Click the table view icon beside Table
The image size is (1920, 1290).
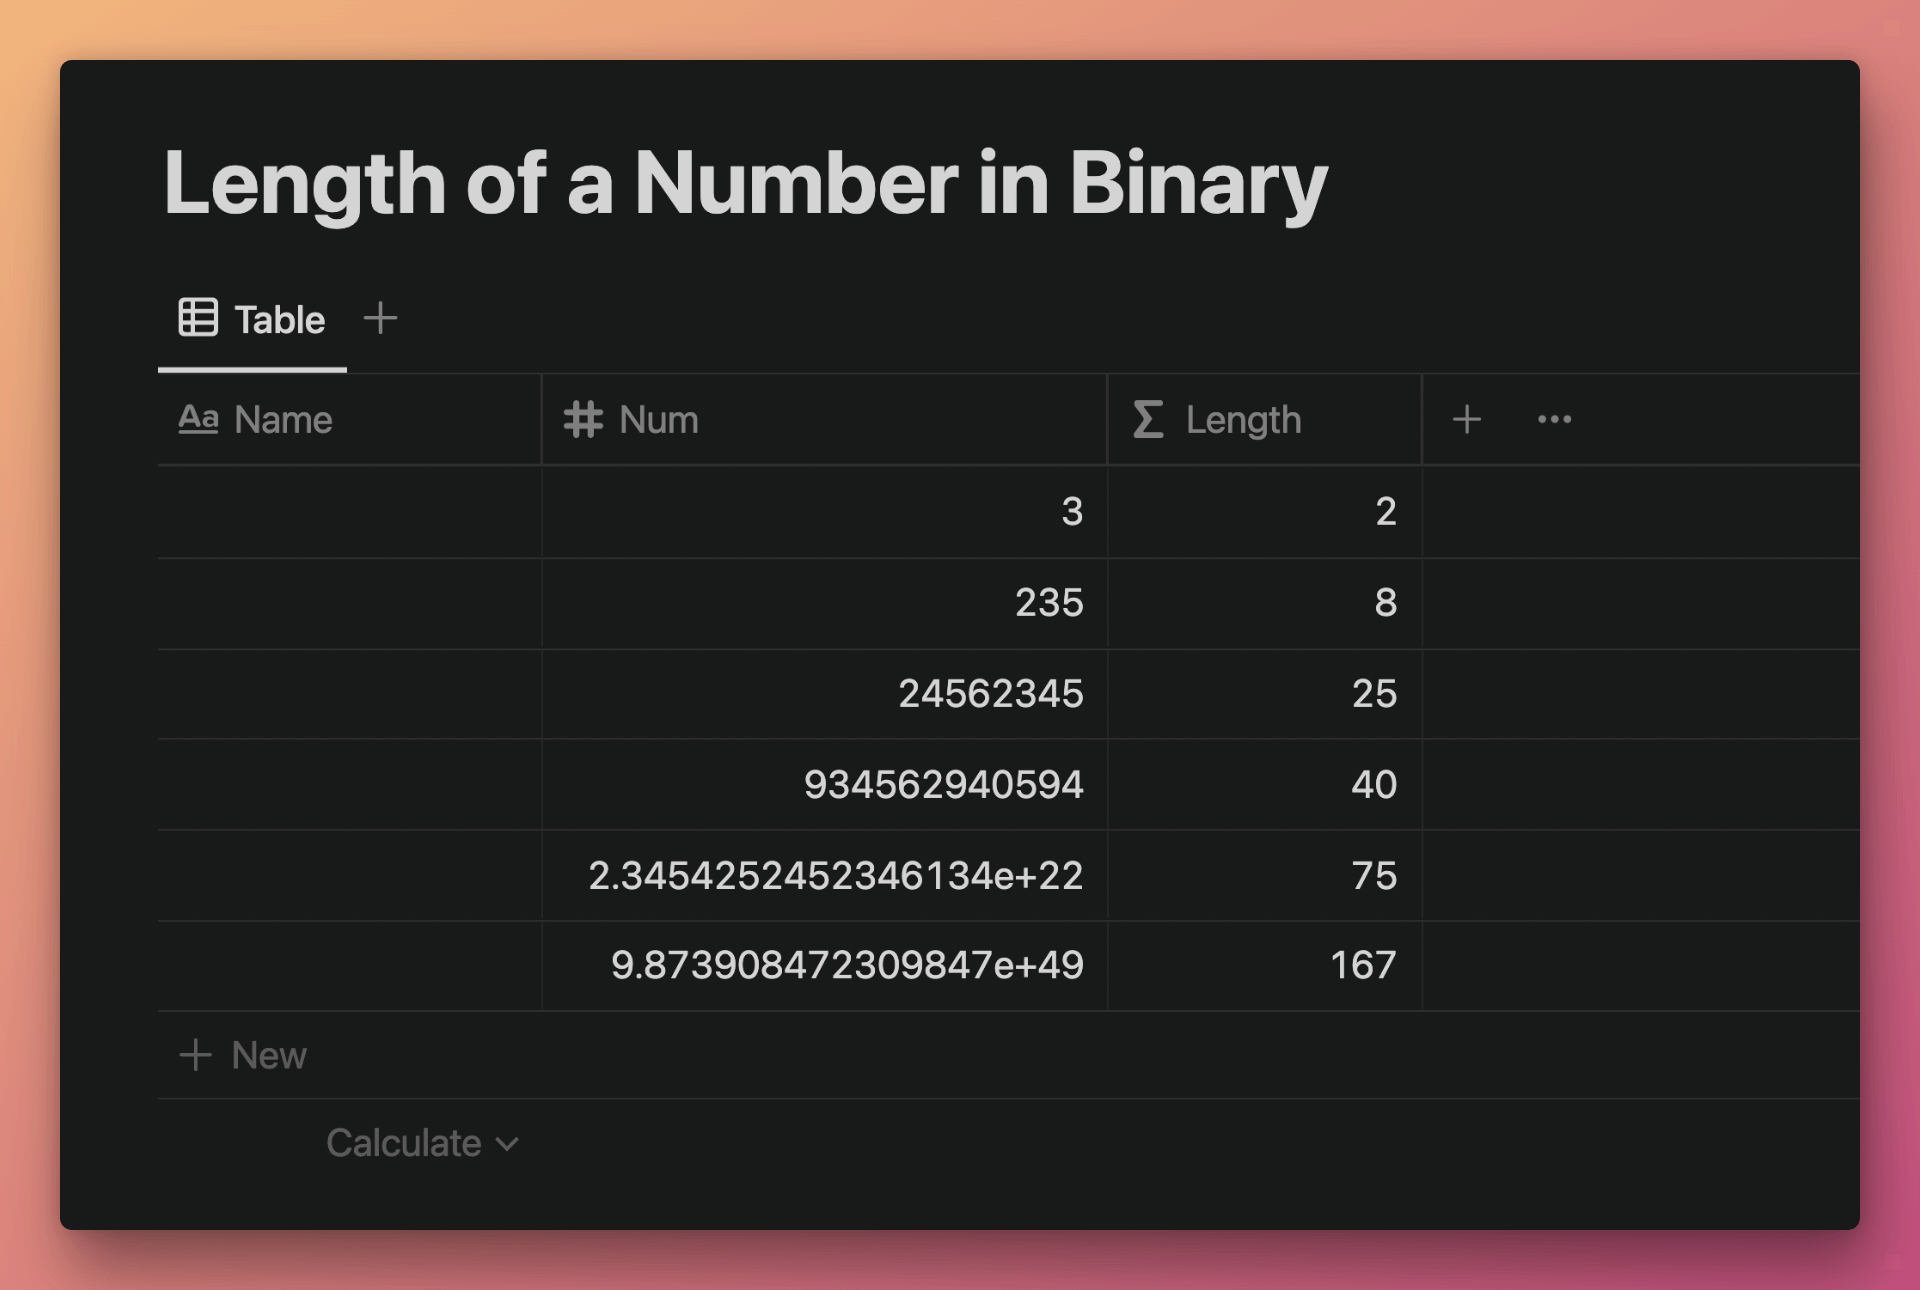(x=198, y=318)
